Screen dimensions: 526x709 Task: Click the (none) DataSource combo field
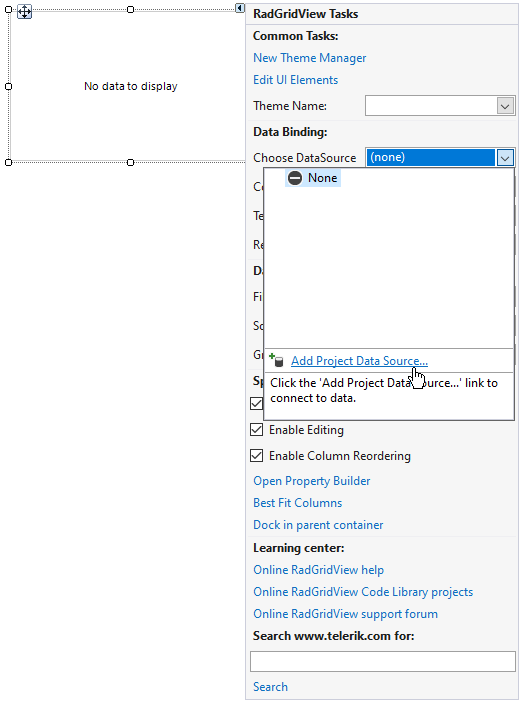coord(431,158)
